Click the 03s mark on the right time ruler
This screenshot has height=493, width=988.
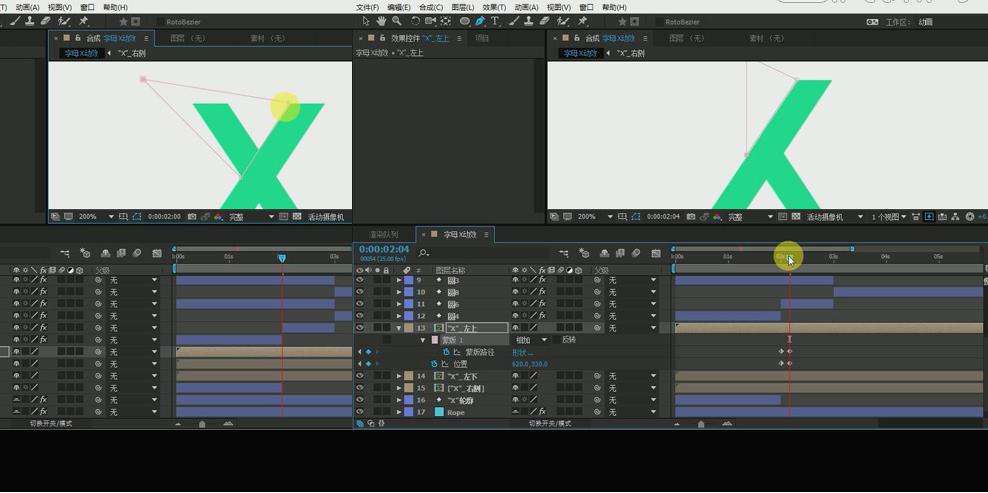click(833, 257)
